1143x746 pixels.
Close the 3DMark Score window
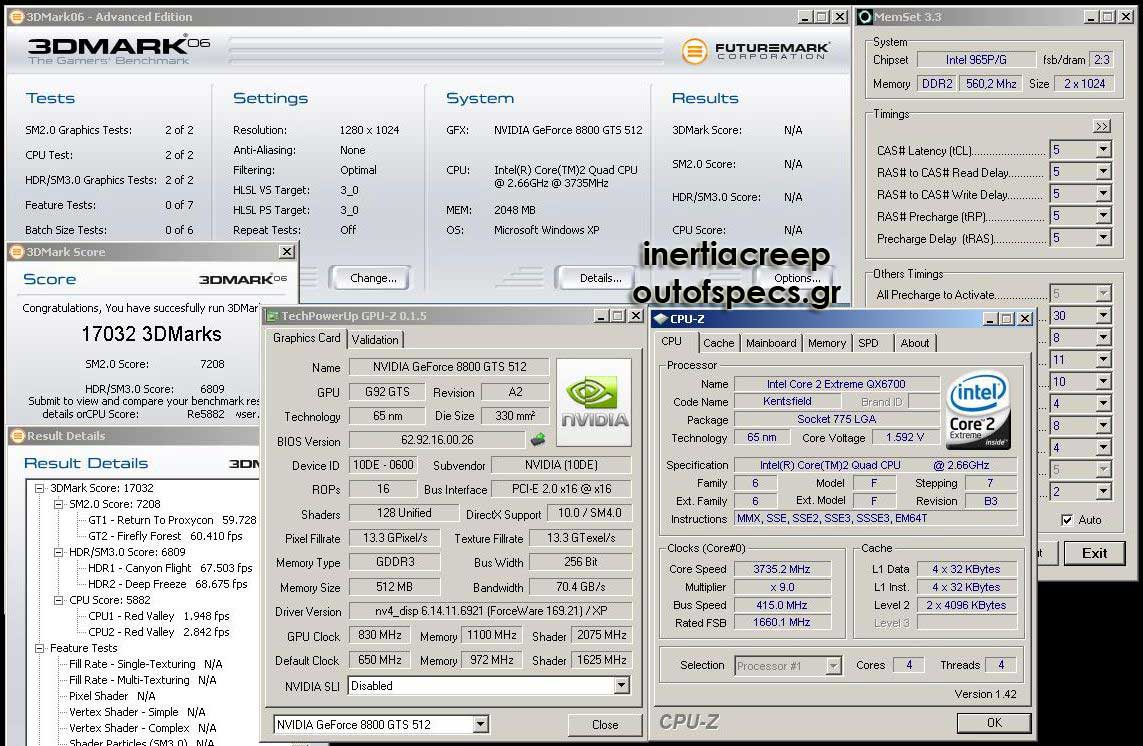287,252
